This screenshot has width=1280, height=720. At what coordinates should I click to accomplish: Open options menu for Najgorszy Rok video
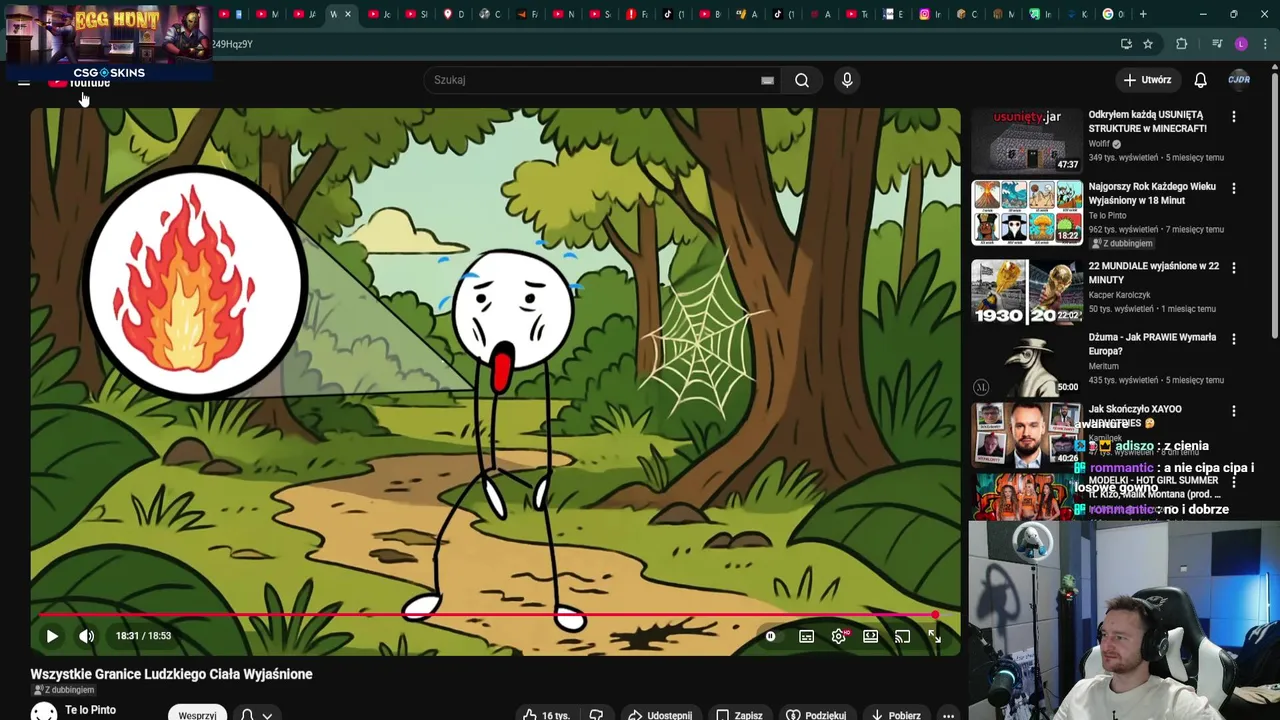[1234, 188]
